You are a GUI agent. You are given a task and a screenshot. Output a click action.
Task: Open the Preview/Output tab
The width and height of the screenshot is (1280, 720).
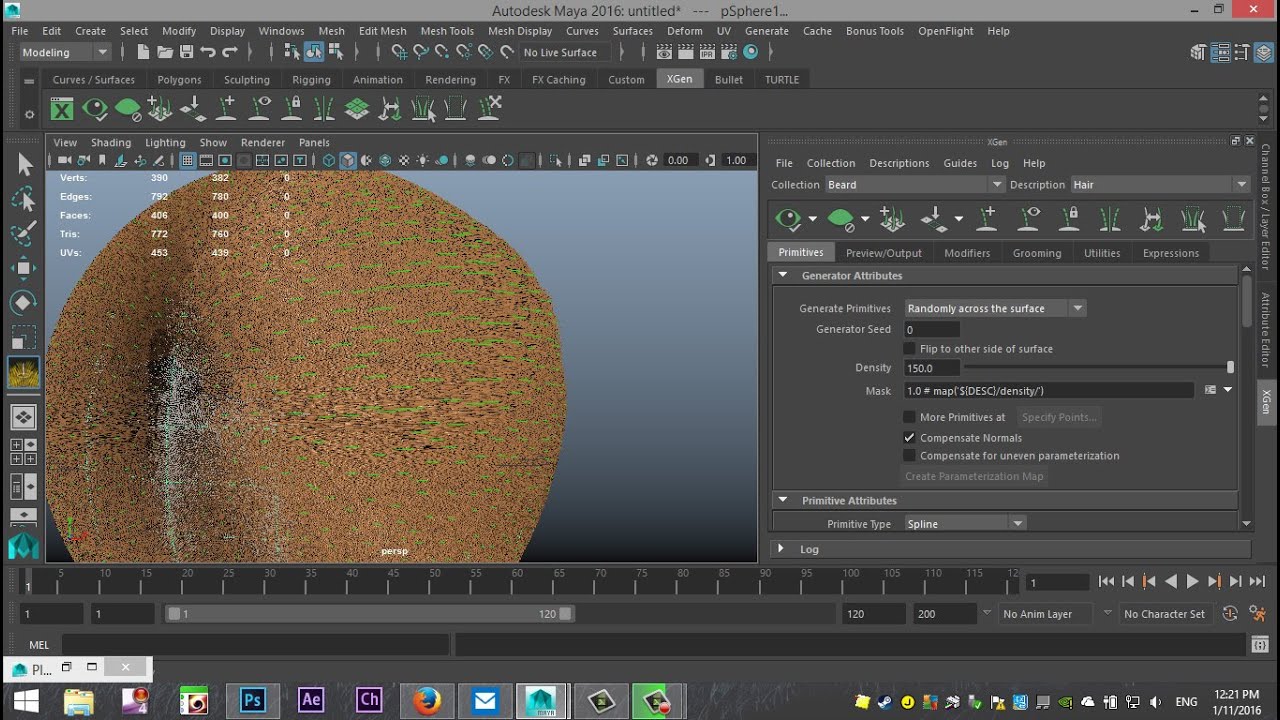[x=883, y=253]
